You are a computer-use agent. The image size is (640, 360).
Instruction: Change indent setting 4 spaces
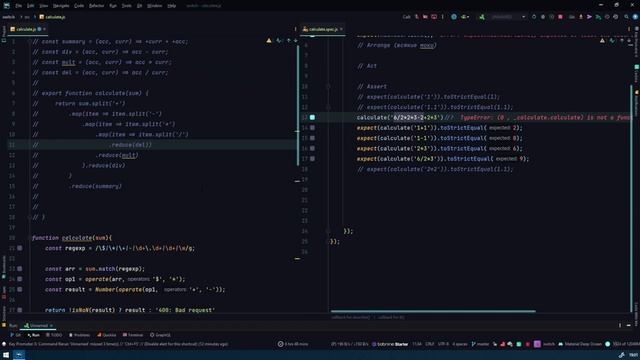[460, 344]
